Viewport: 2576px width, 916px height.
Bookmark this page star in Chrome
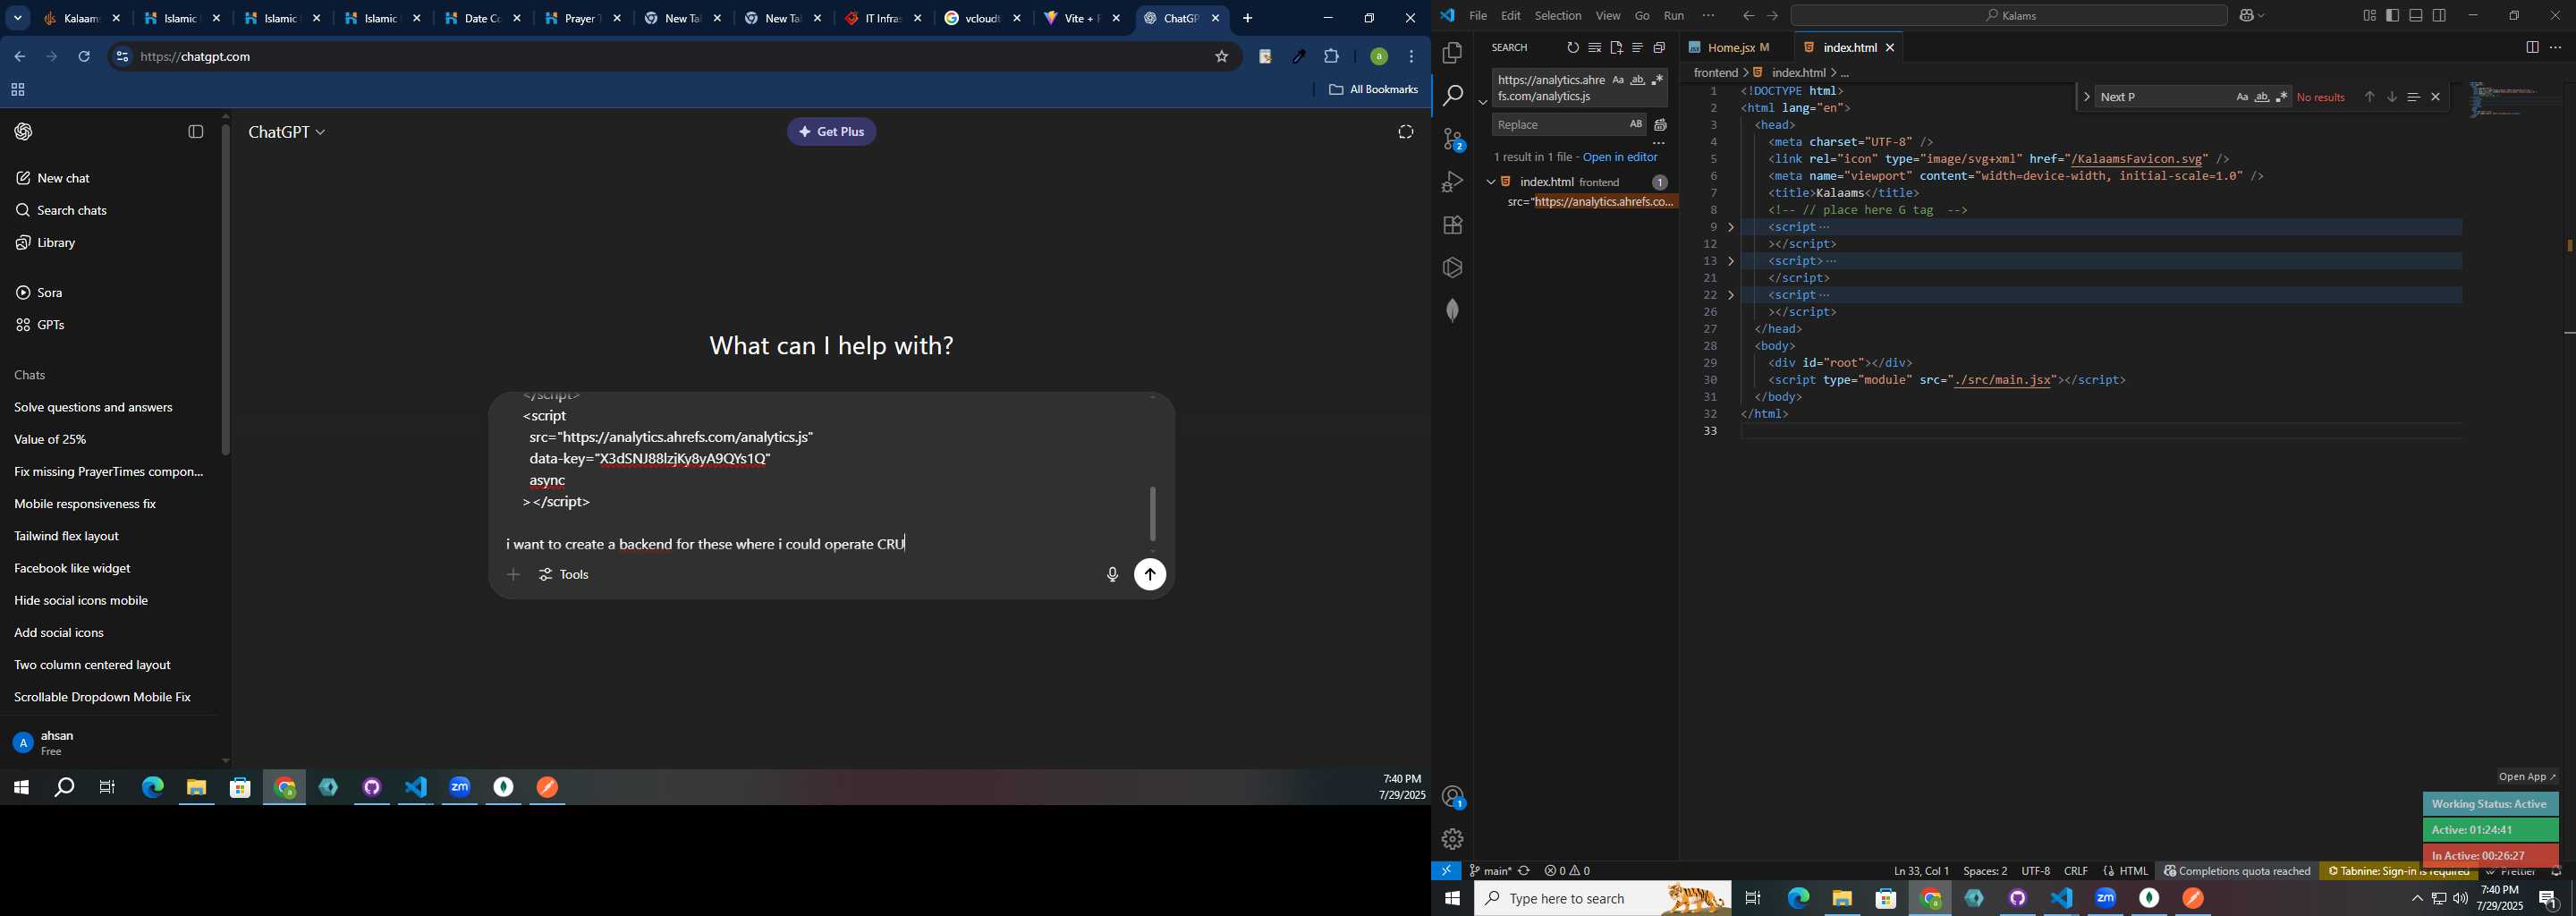(x=1221, y=57)
